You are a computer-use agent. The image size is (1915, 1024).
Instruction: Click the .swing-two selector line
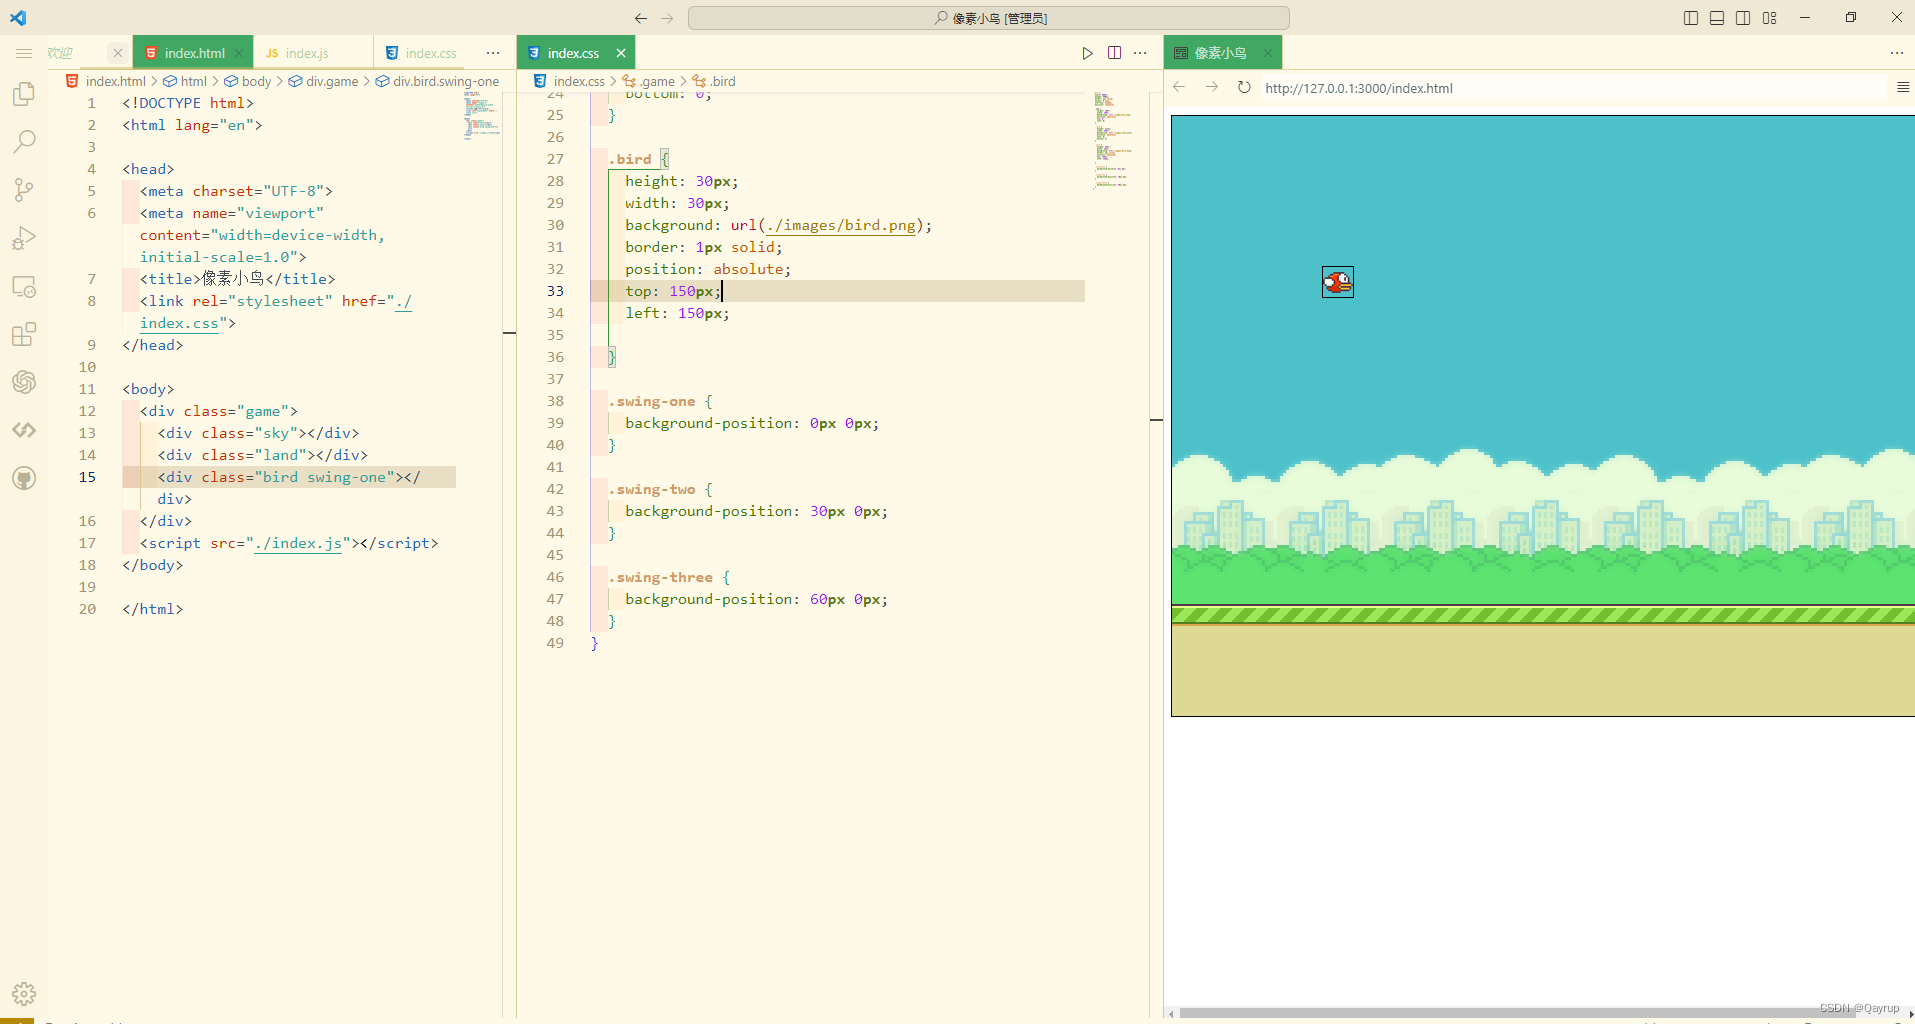(x=660, y=489)
